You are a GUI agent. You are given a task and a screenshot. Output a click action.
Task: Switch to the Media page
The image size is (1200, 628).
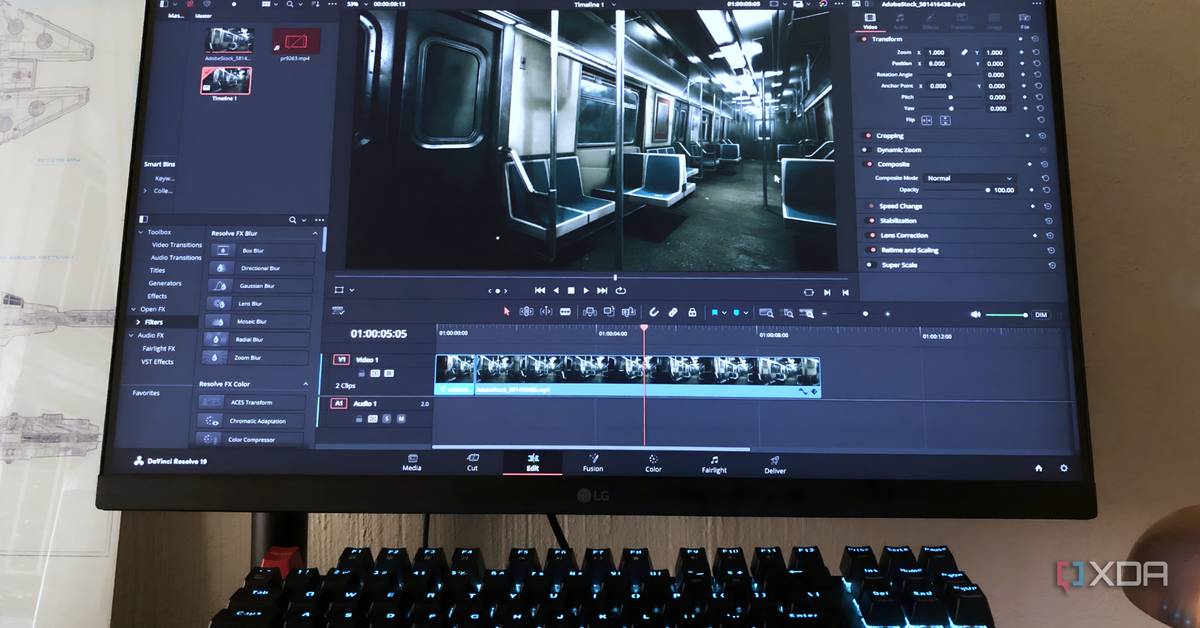[x=412, y=463]
